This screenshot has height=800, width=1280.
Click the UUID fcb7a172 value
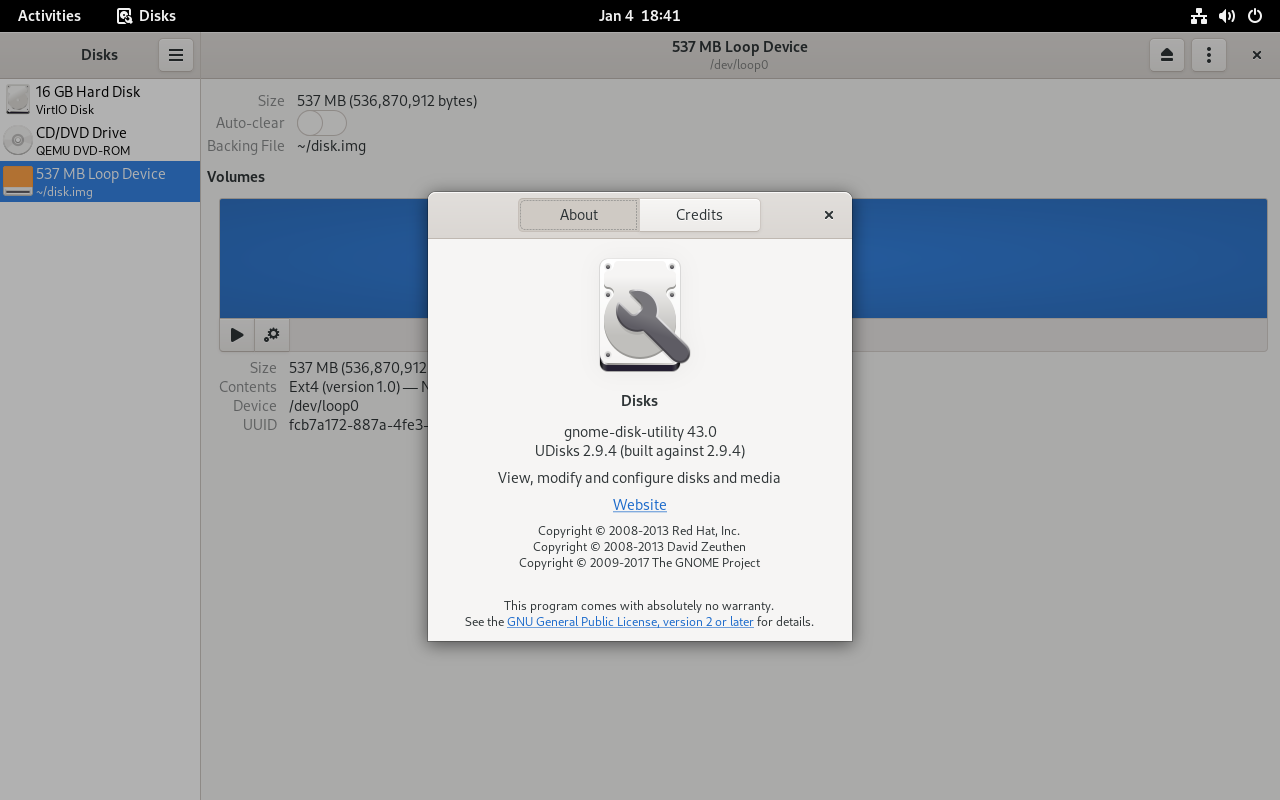(358, 425)
